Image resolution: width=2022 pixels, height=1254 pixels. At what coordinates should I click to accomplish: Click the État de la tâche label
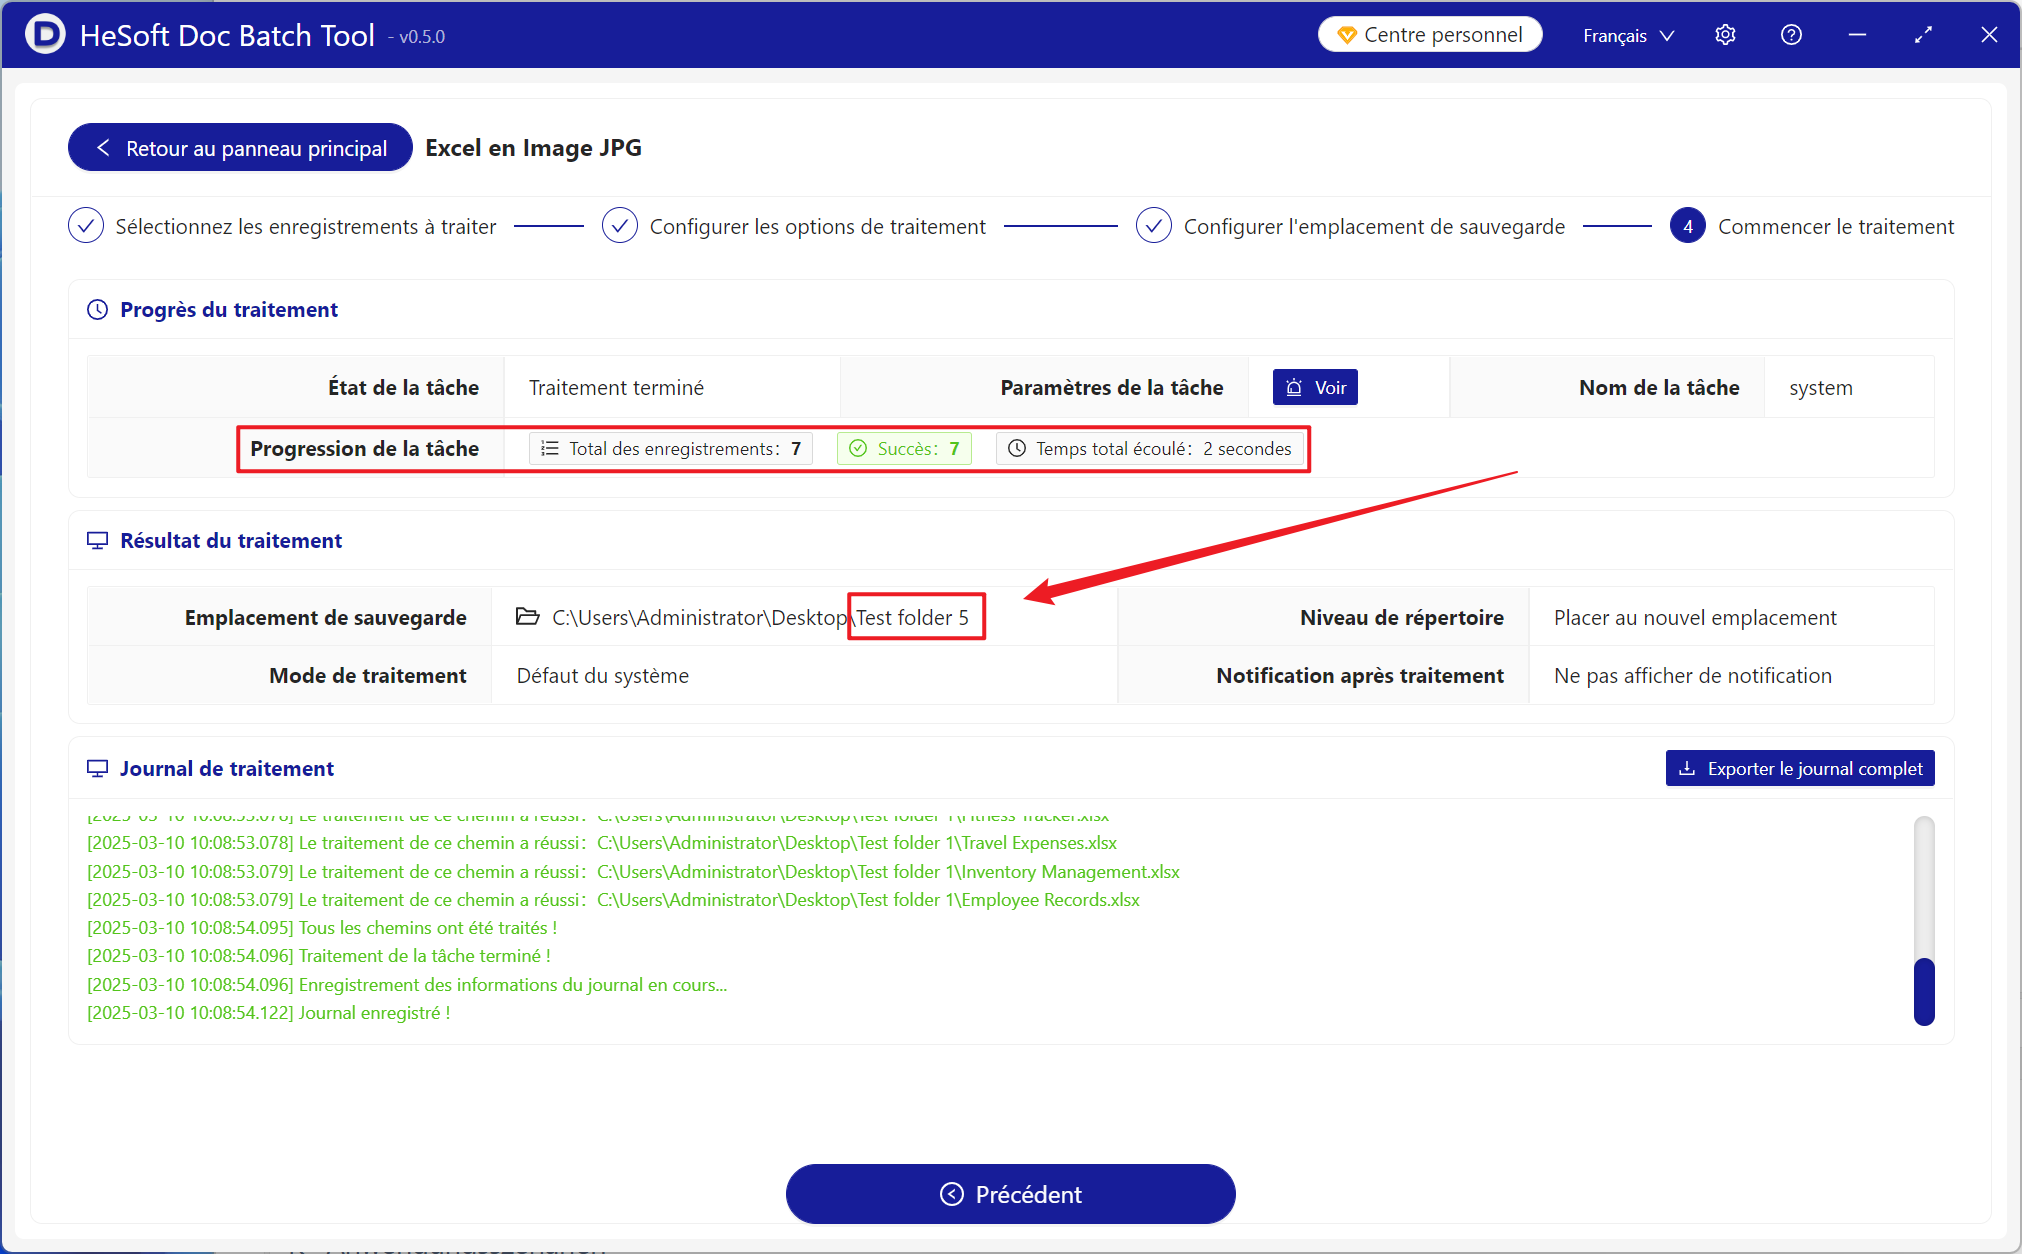pyautogui.click(x=403, y=388)
